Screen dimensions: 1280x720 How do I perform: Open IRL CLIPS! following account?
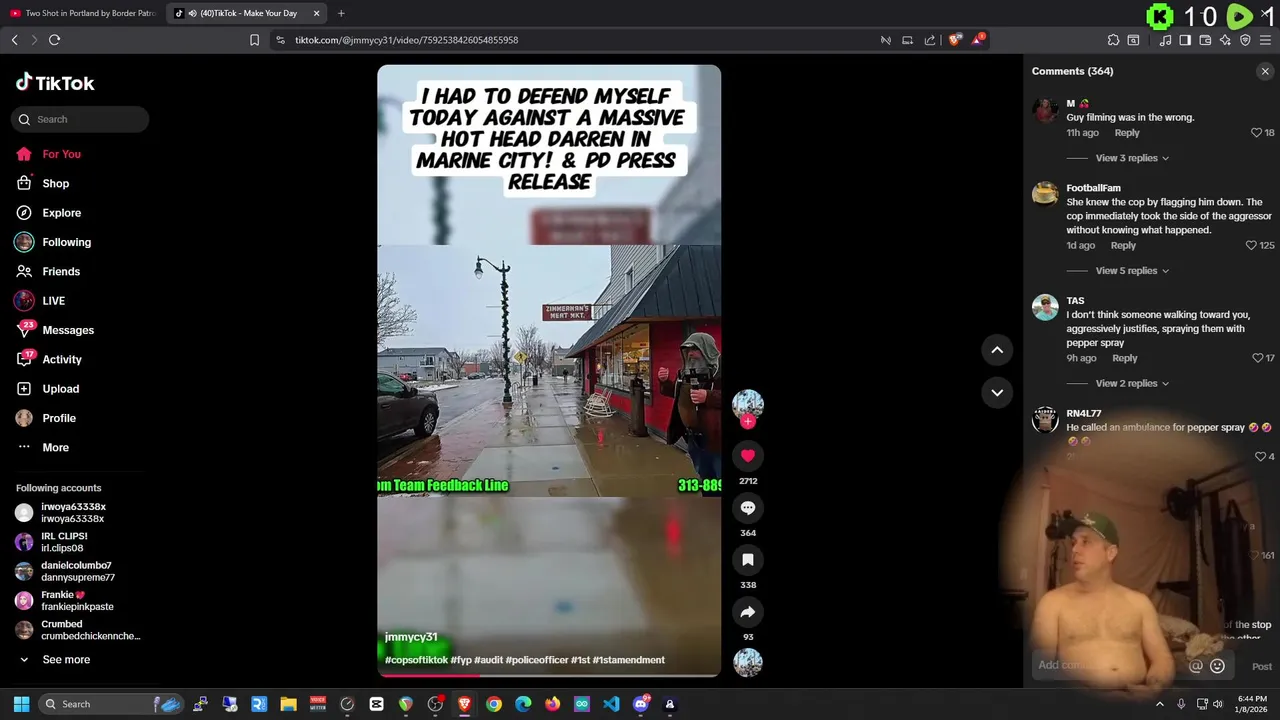(64, 542)
